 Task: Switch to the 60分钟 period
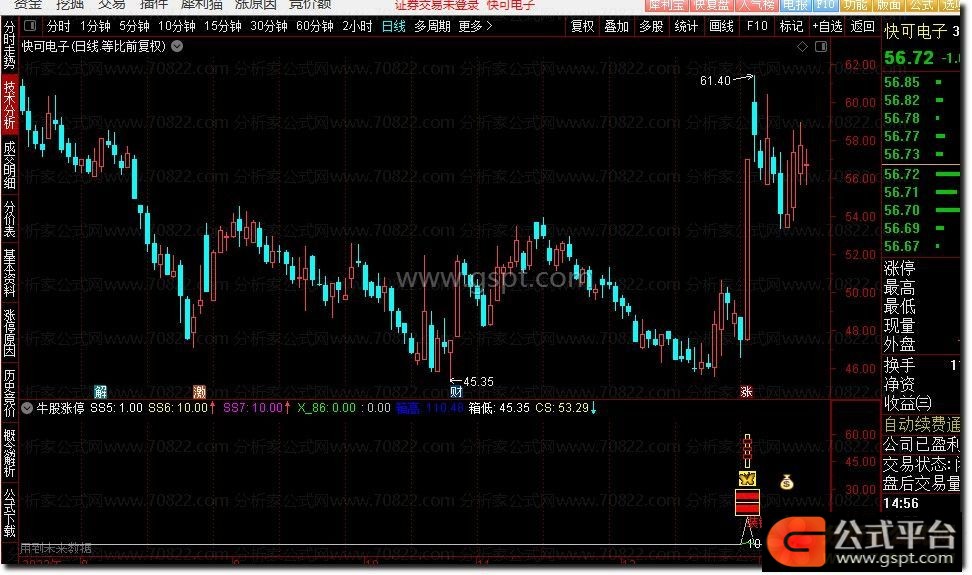(x=315, y=26)
